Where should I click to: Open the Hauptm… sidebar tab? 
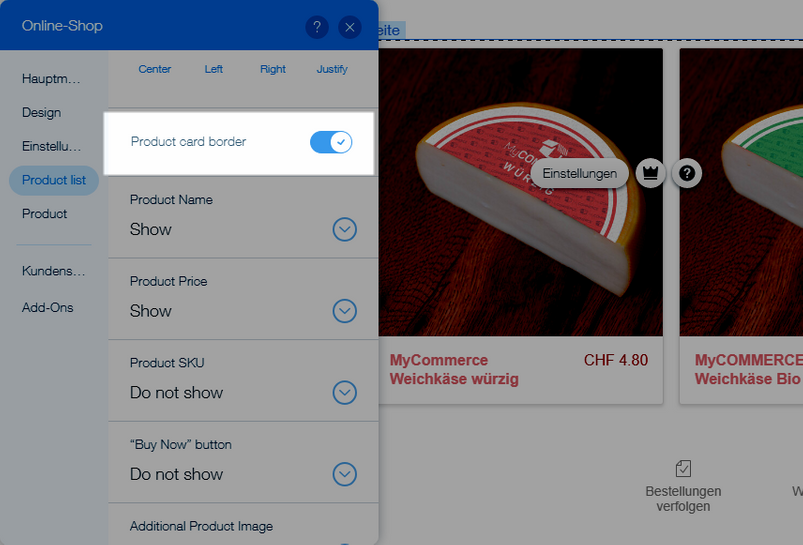pos(51,79)
